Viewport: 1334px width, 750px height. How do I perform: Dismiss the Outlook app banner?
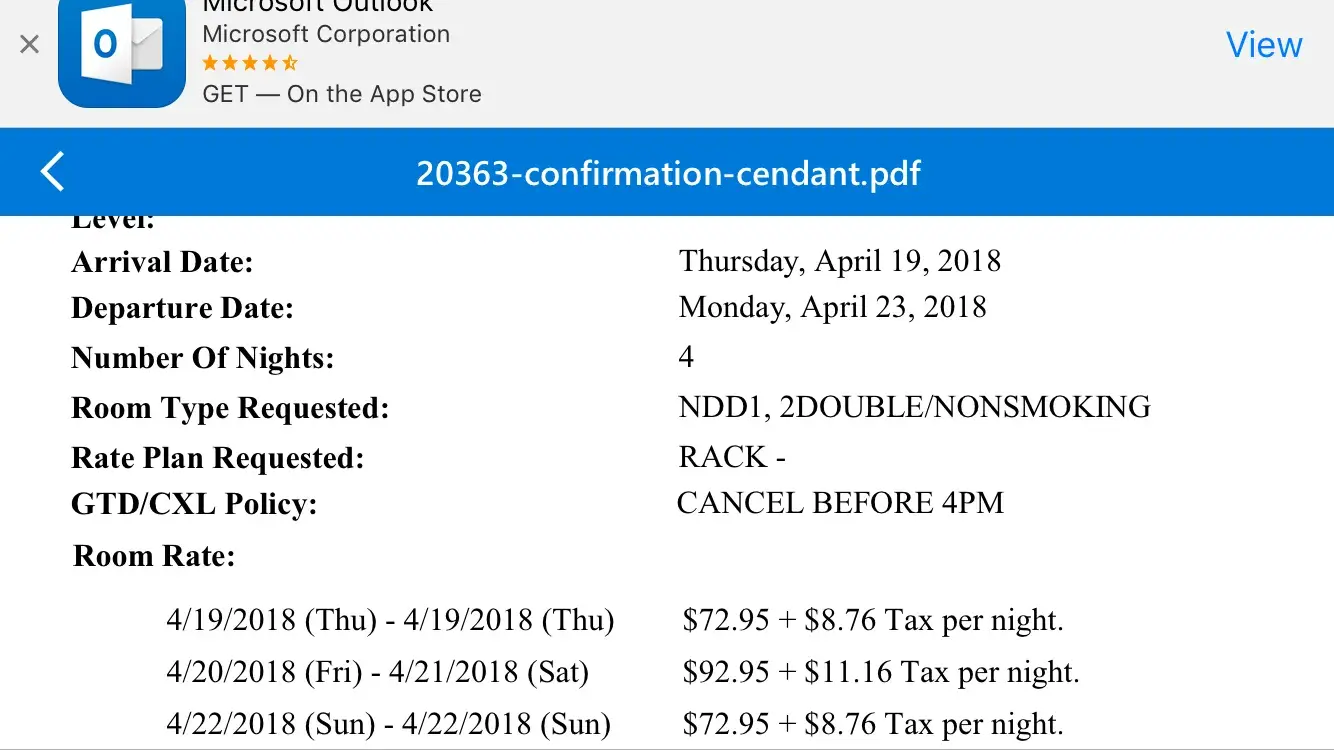coord(30,44)
